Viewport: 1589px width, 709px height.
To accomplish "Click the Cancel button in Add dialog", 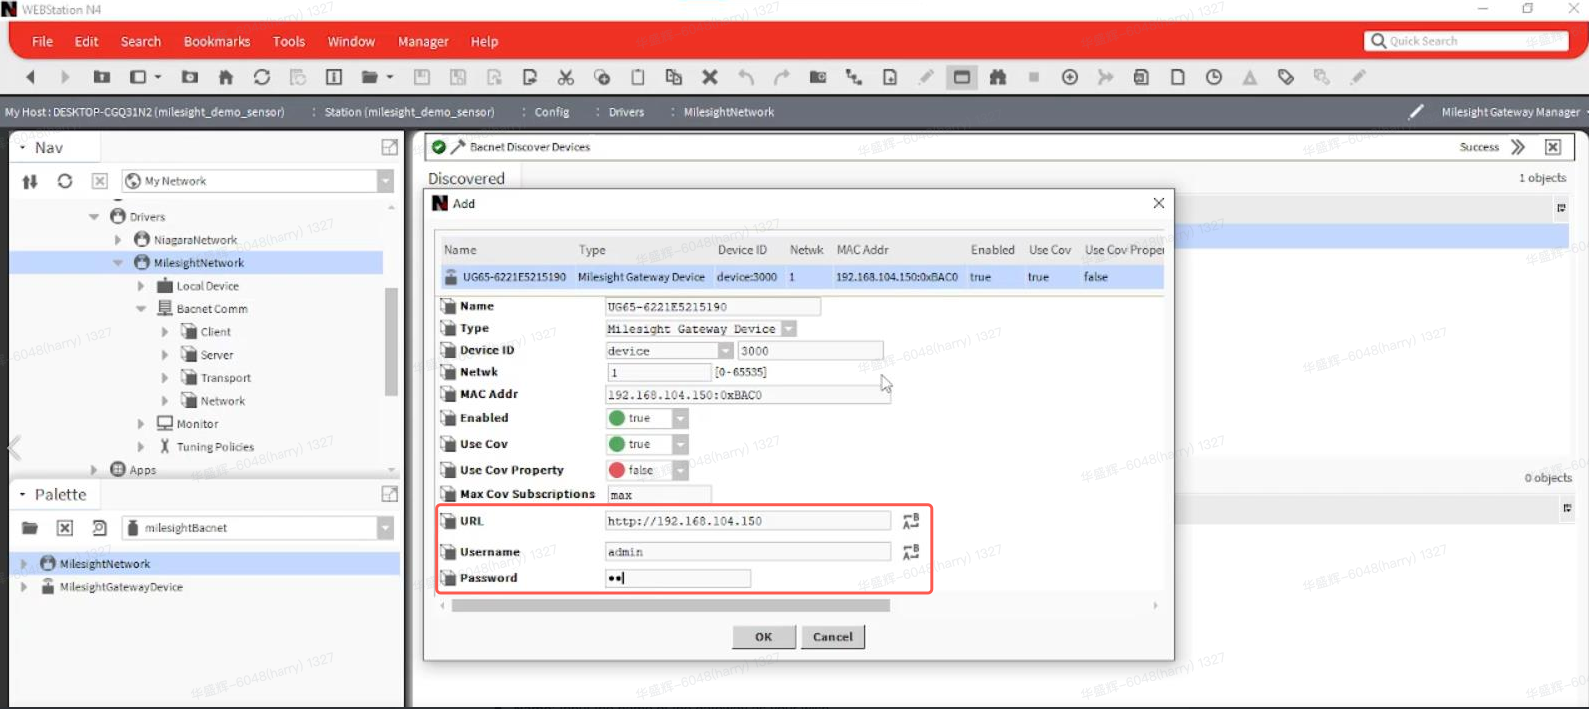I will [x=833, y=637].
